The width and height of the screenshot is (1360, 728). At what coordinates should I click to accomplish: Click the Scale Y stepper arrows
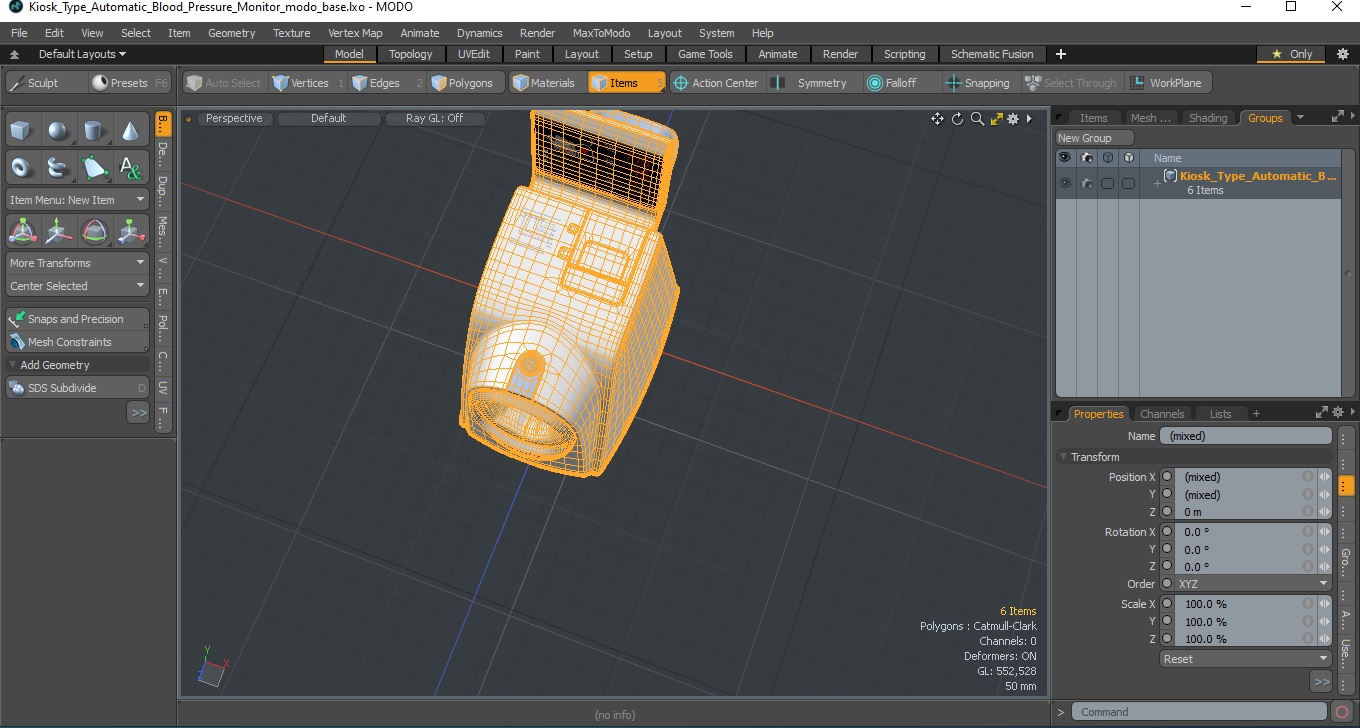click(1324, 621)
